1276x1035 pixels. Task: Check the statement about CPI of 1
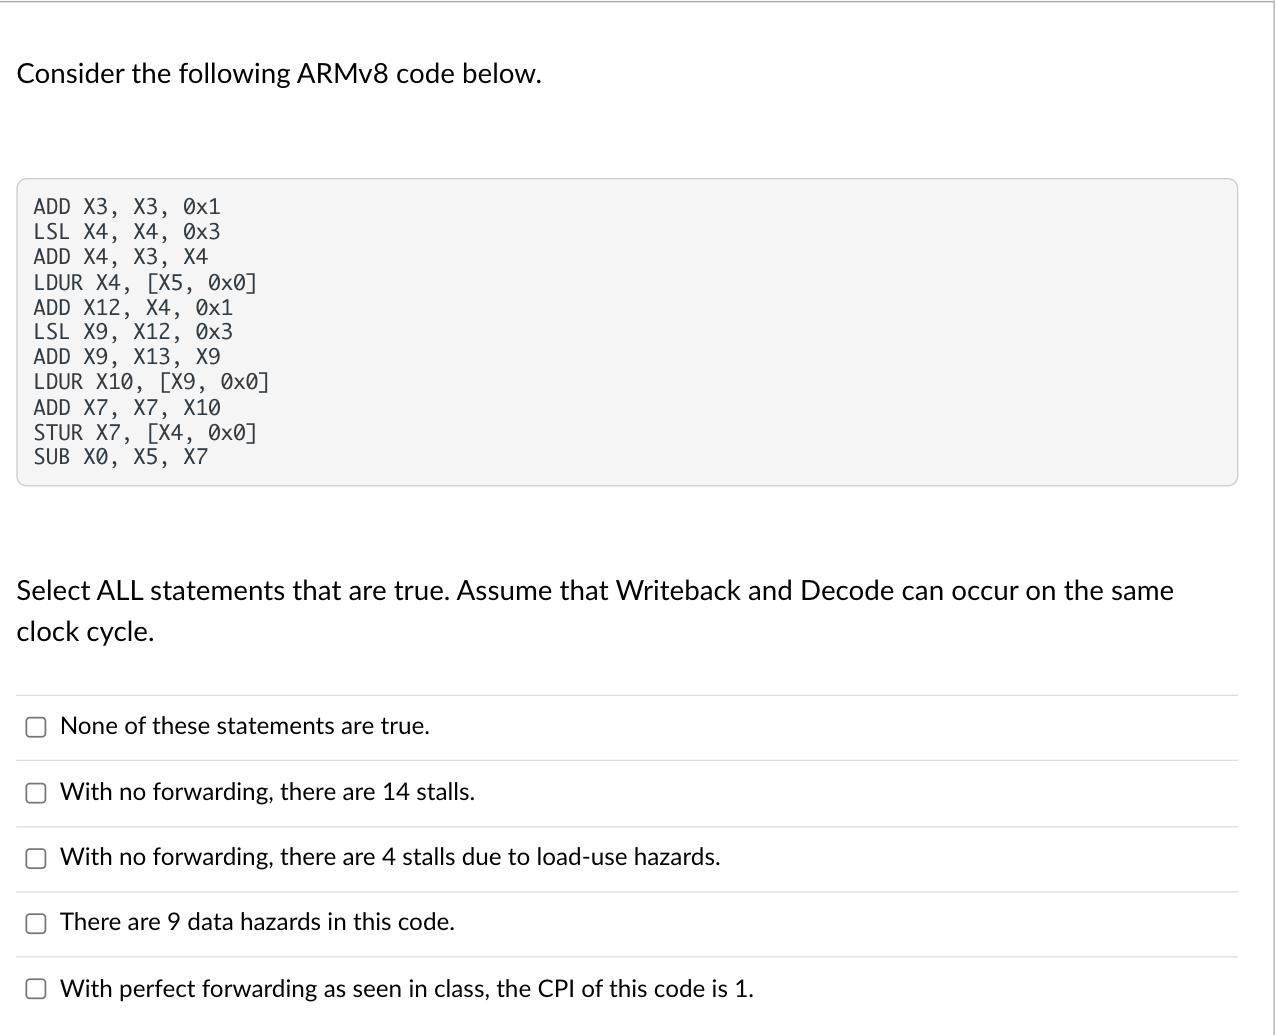[36, 989]
